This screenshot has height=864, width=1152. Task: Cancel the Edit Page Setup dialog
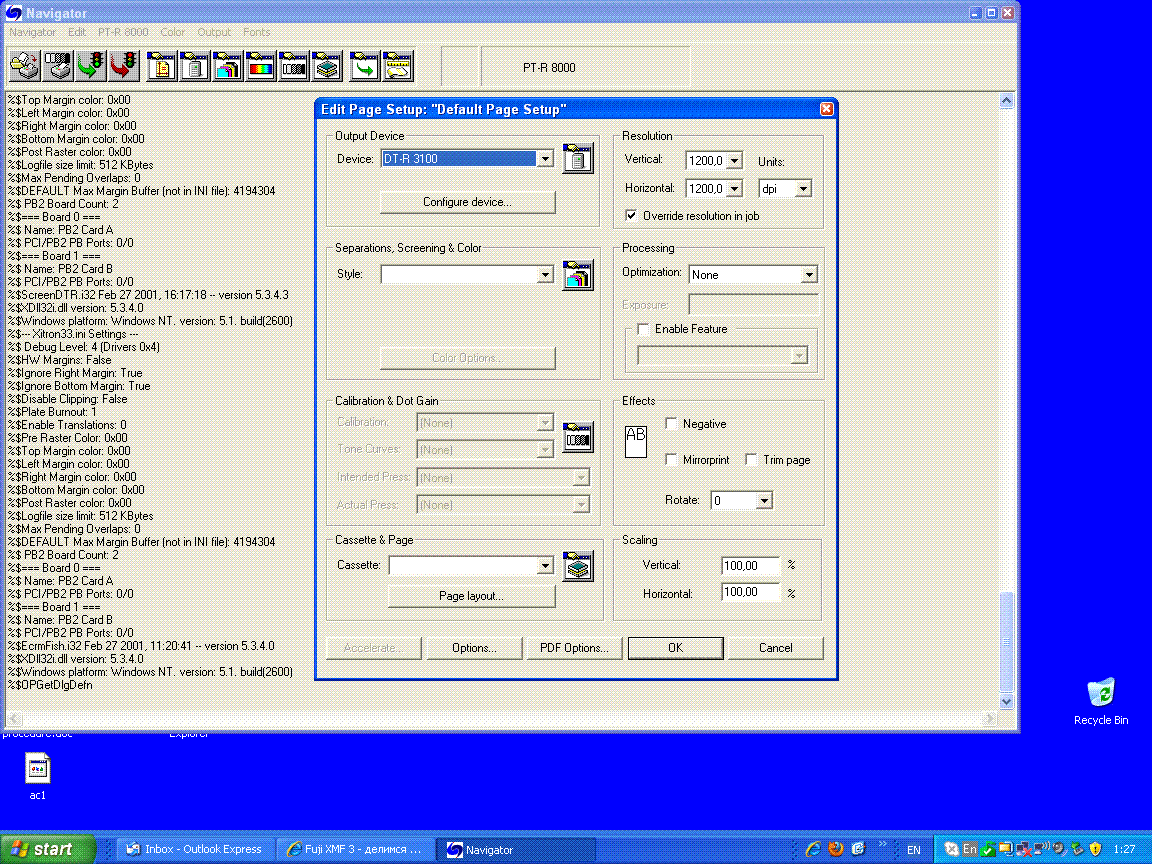pyautogui.click(x=775, y=648)
